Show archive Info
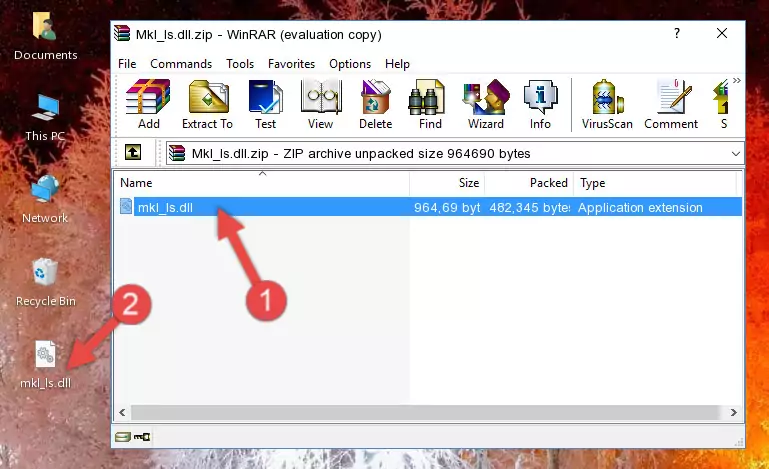769x469 pixels. pyautogui.click(x=540, y=104)
